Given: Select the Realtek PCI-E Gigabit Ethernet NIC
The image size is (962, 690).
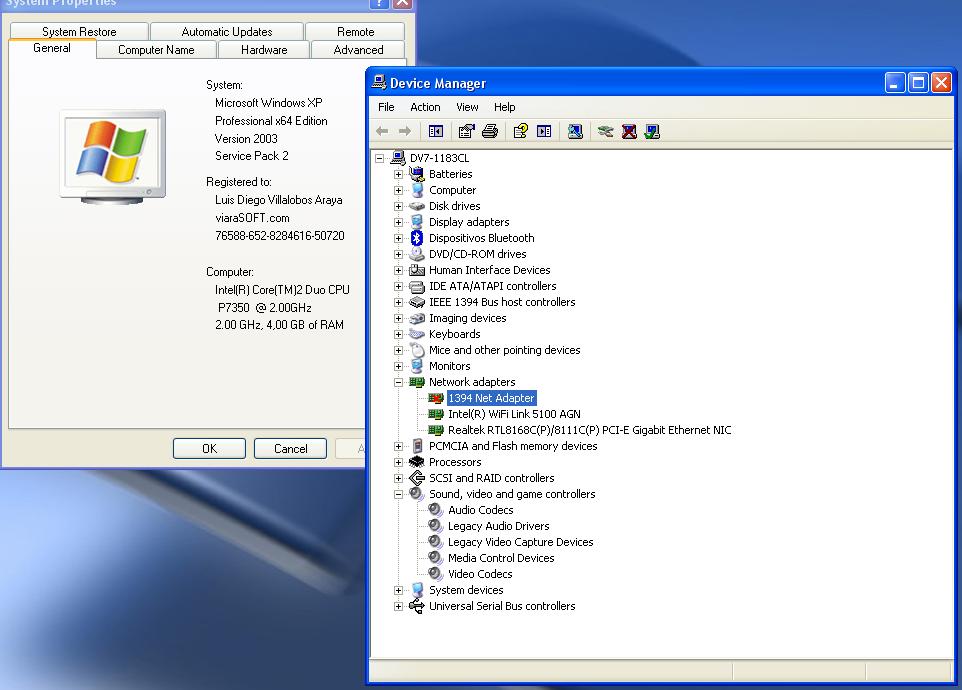Looking at the screenshot, I should click(x=590, y=430).
